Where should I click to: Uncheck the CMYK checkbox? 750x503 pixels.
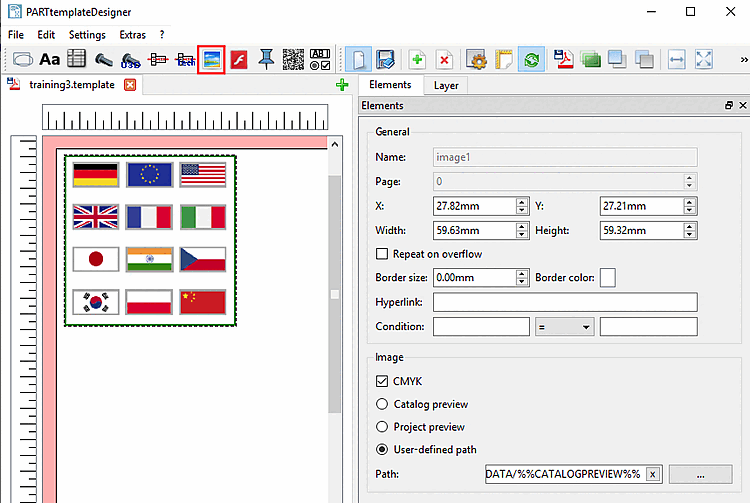382,381
